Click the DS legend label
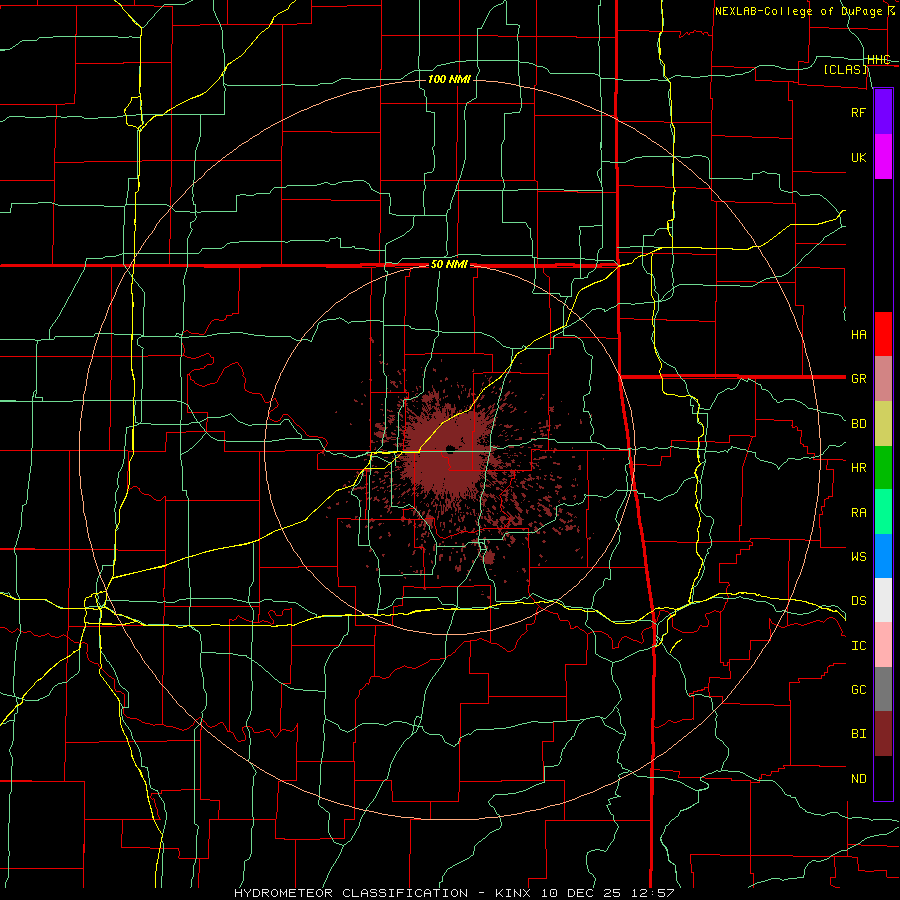Image resolution: width=900 pixels, height=900 pixels. tap(859, 601)
